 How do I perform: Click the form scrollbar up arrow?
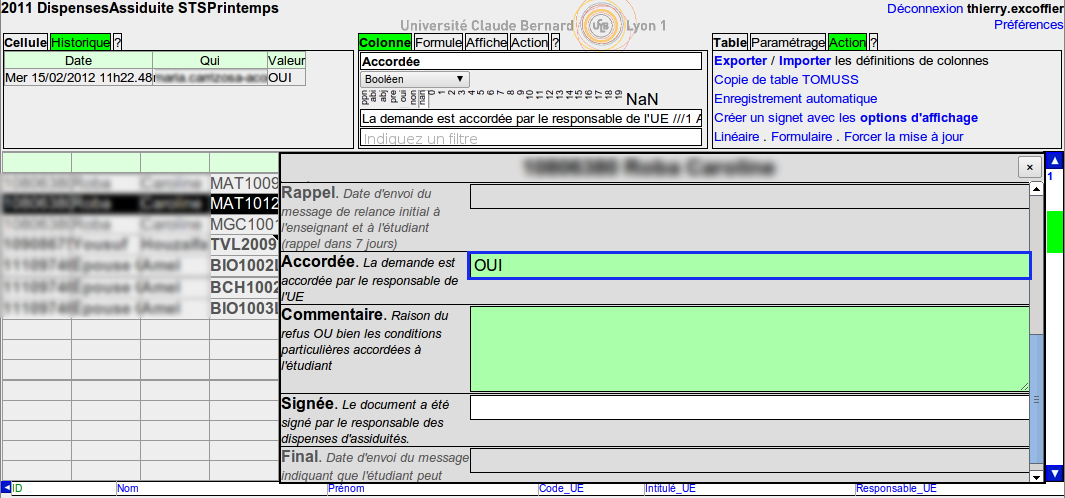[x=1037, y=190]
